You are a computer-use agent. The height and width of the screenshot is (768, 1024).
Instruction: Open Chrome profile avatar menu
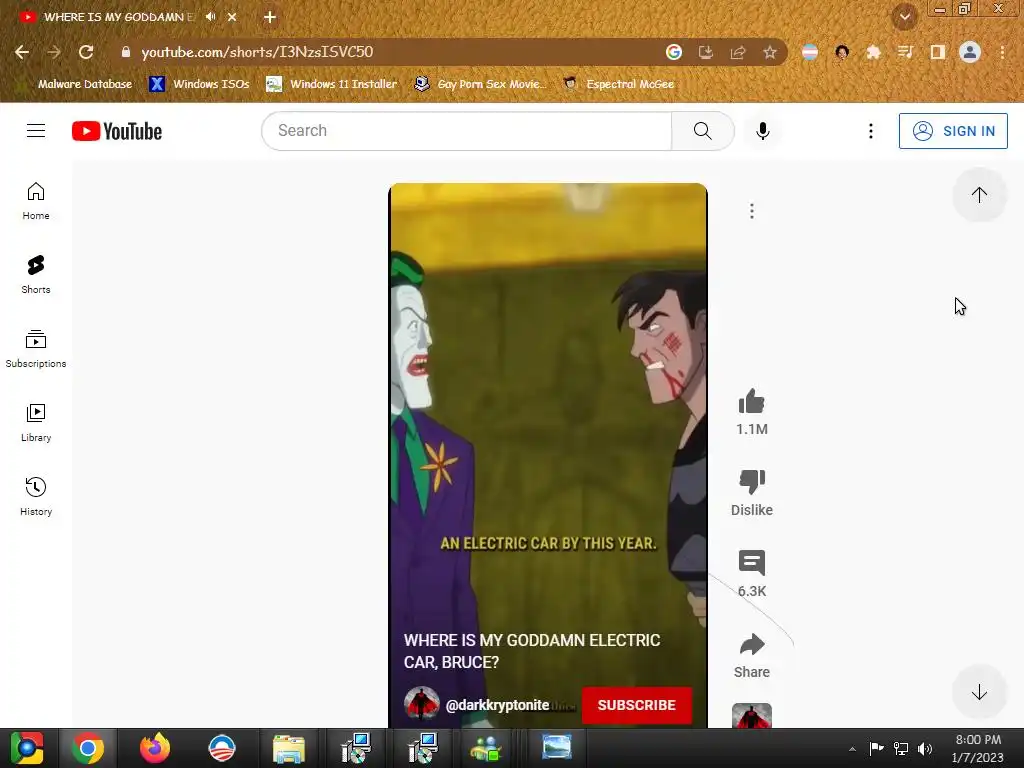(970, 52)
